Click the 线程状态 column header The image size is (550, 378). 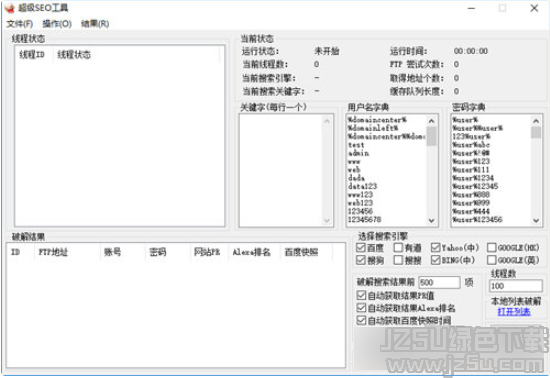click(x=136, y=55)
